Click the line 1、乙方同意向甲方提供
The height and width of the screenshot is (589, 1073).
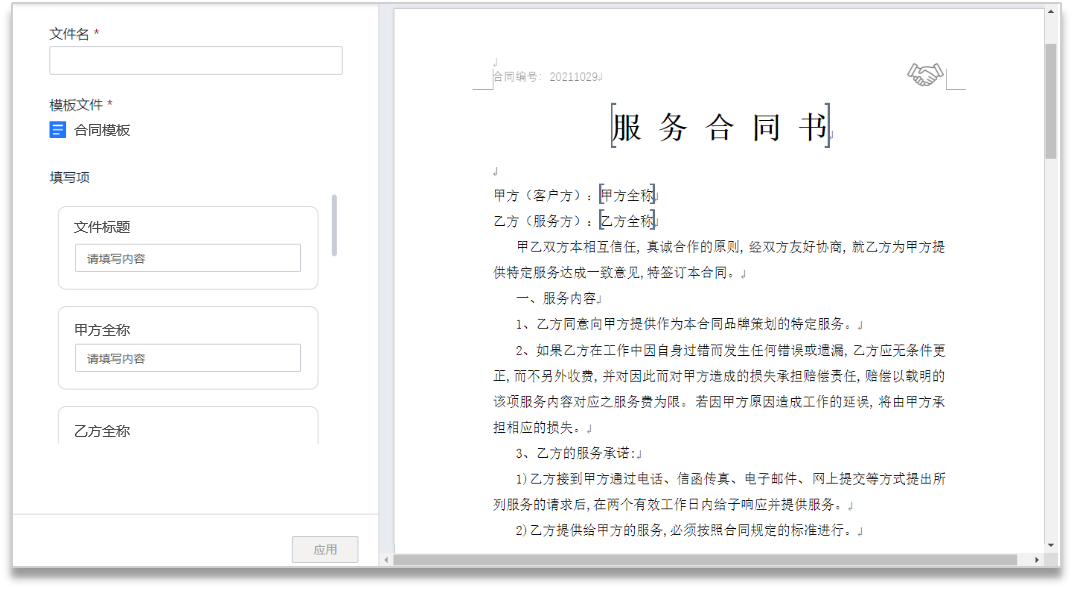pyautogui.click(x=688, y=324)
